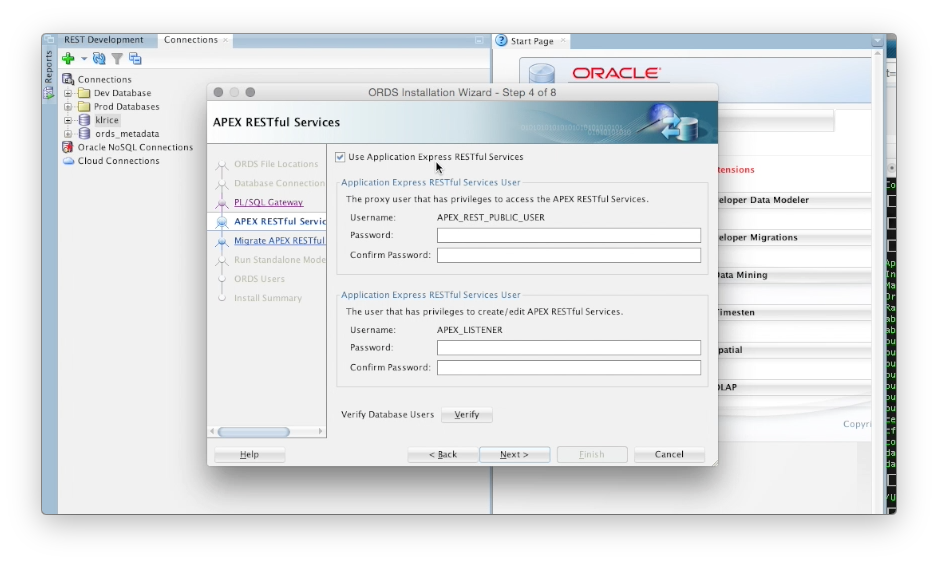This screenshot has height=564, width=938.
Task: Select the Dev Database folder label
Action: [123, 93]
